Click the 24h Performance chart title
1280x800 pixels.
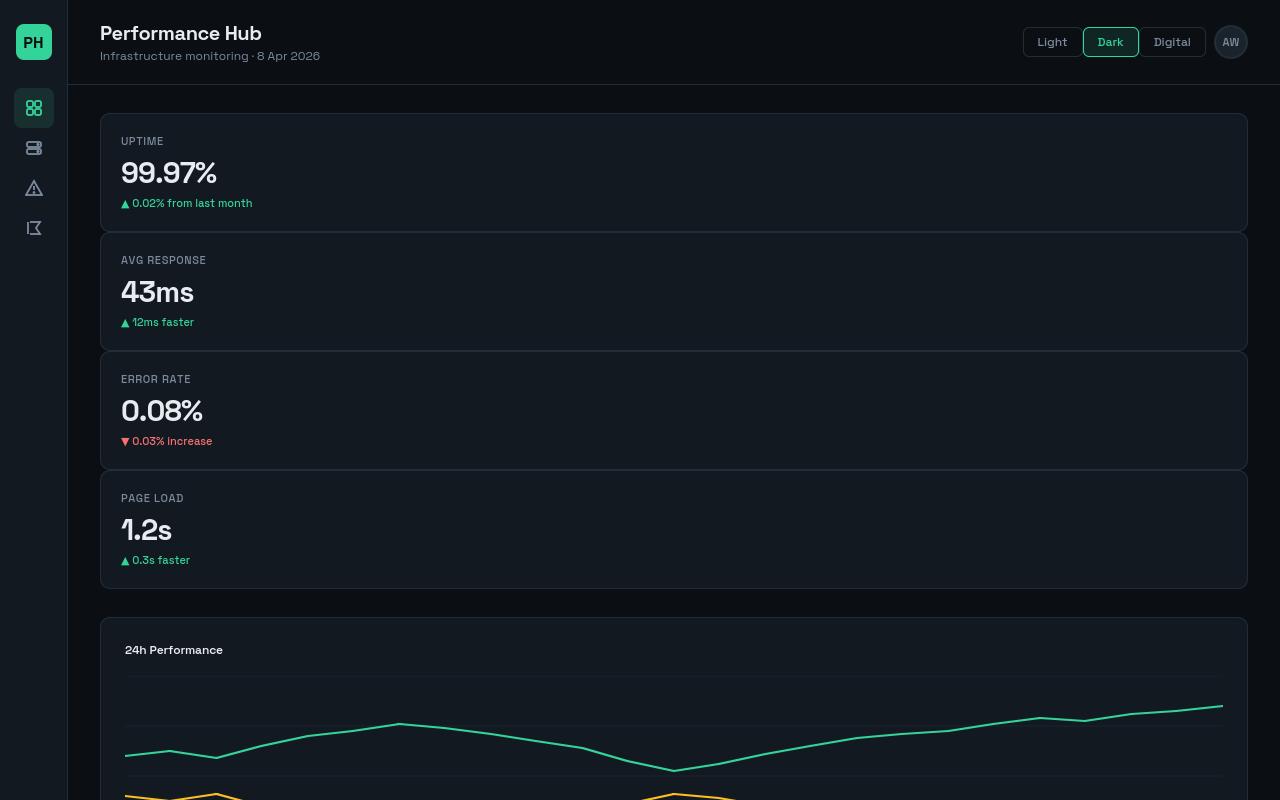point(174,650)
